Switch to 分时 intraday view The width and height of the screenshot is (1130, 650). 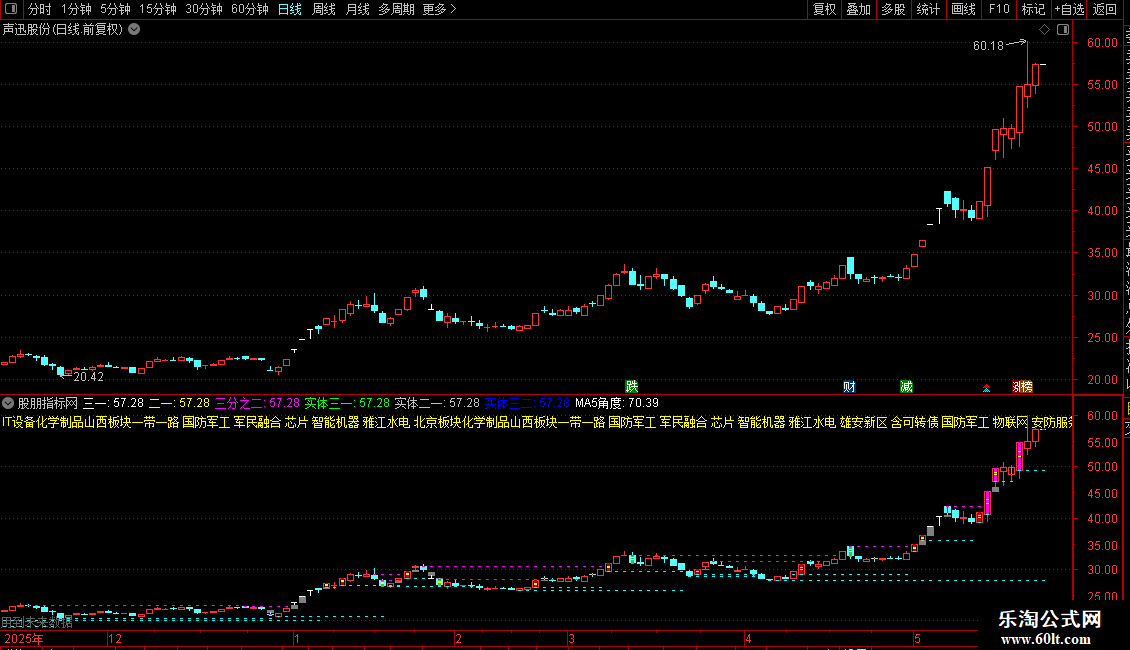click(x=40, y=9)
